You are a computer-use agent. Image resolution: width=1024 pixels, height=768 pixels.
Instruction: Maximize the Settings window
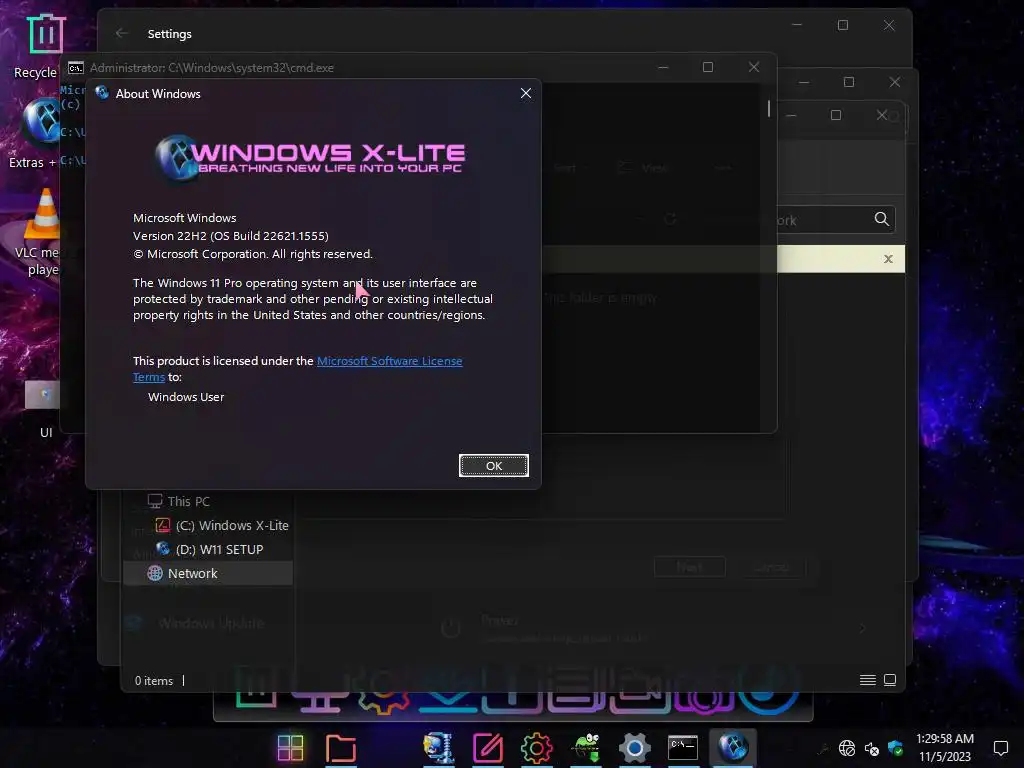[x=843, y=25]
